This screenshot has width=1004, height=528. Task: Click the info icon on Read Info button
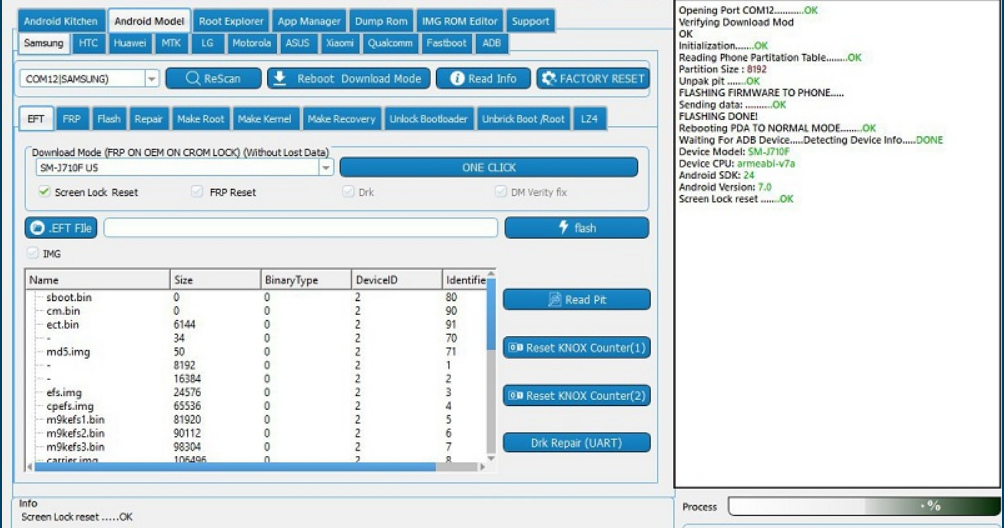coord(457,78)
